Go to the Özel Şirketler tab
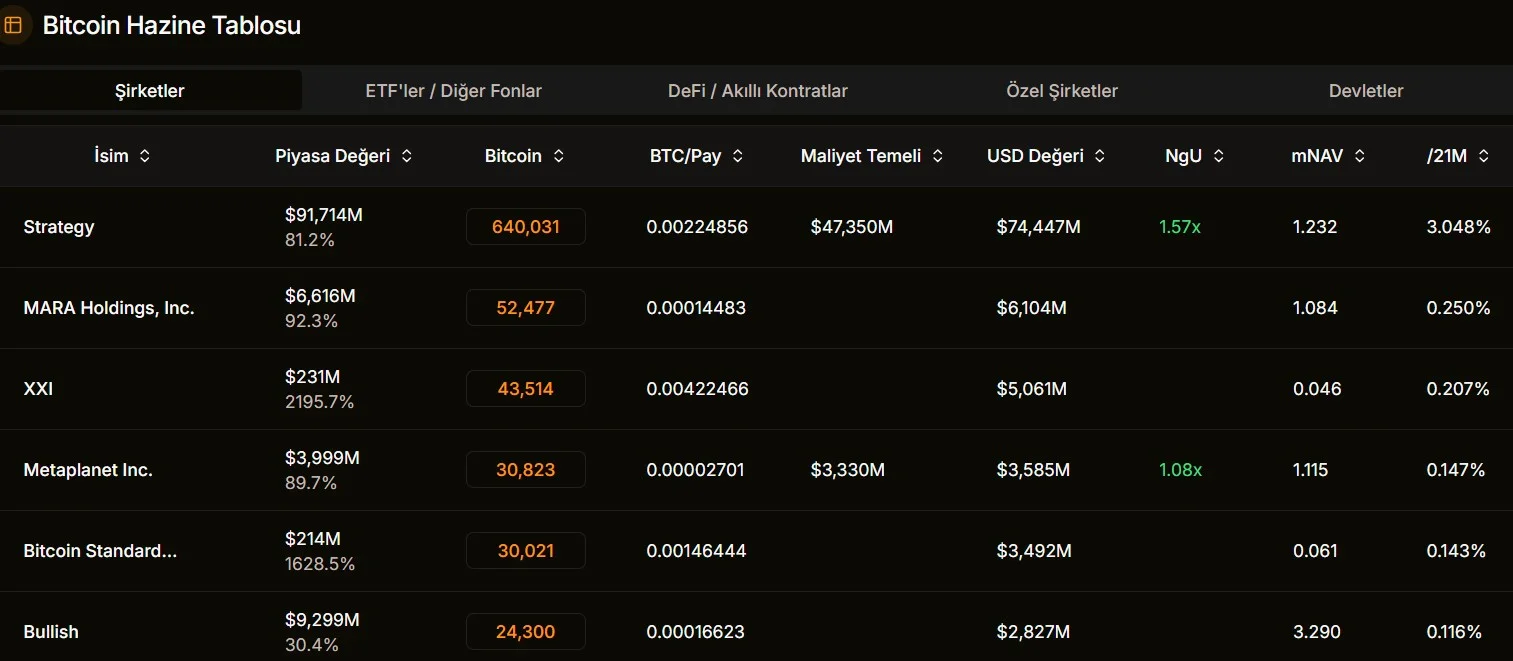The image size is (1513, 661). [x=1061, y=91]
